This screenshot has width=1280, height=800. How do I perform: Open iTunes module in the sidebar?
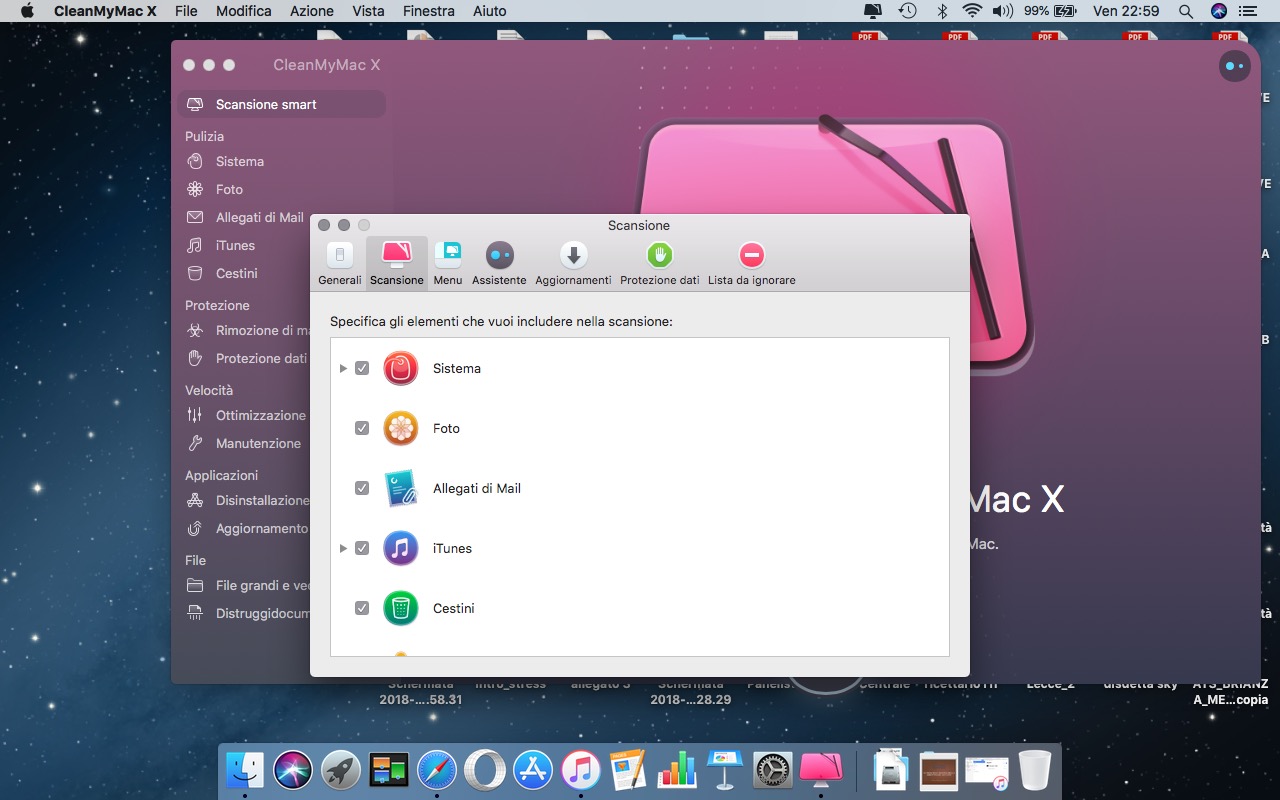click(235, 245)
